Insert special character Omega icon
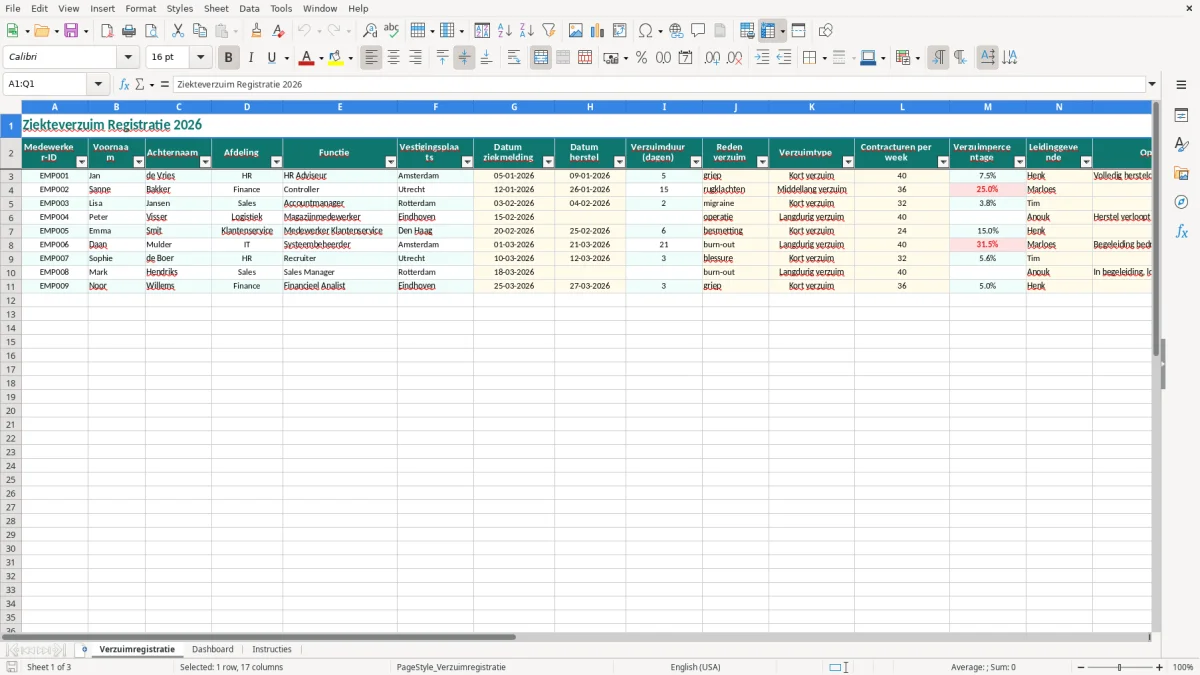 click(x=645, y=31)
